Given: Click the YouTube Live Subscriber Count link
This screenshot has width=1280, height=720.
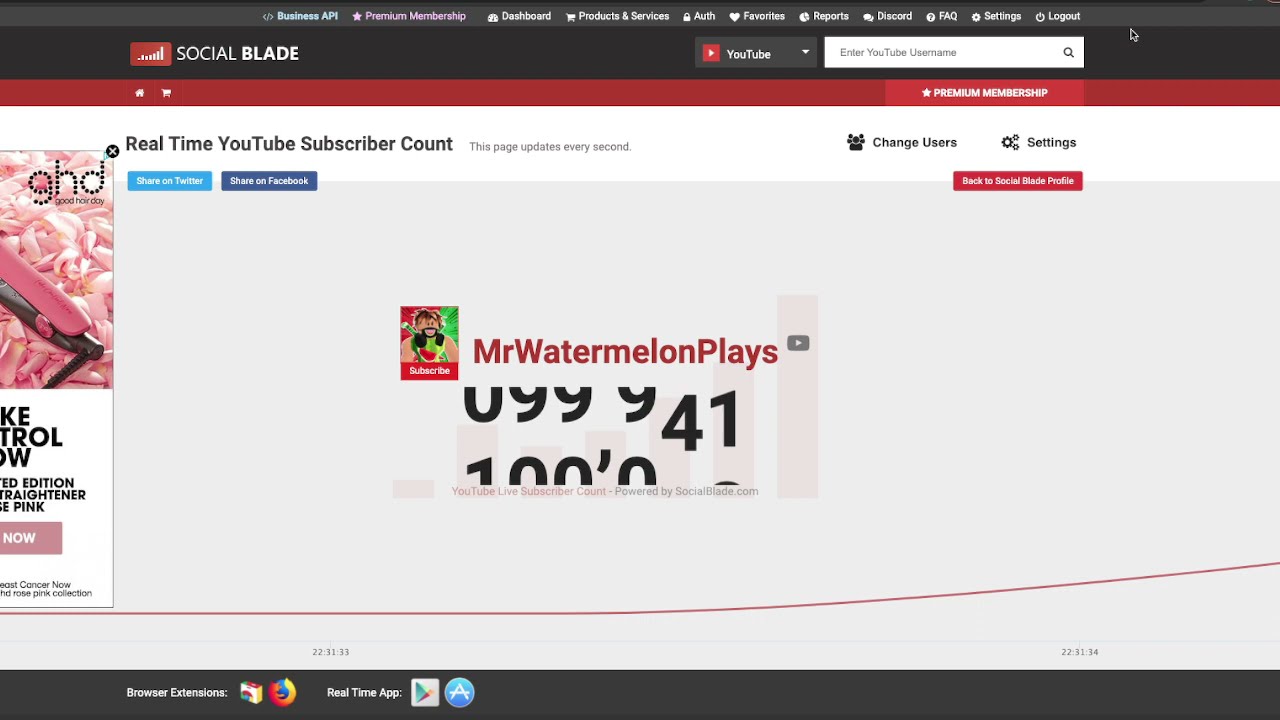Looking at the screenshot, I should [528, 491].
